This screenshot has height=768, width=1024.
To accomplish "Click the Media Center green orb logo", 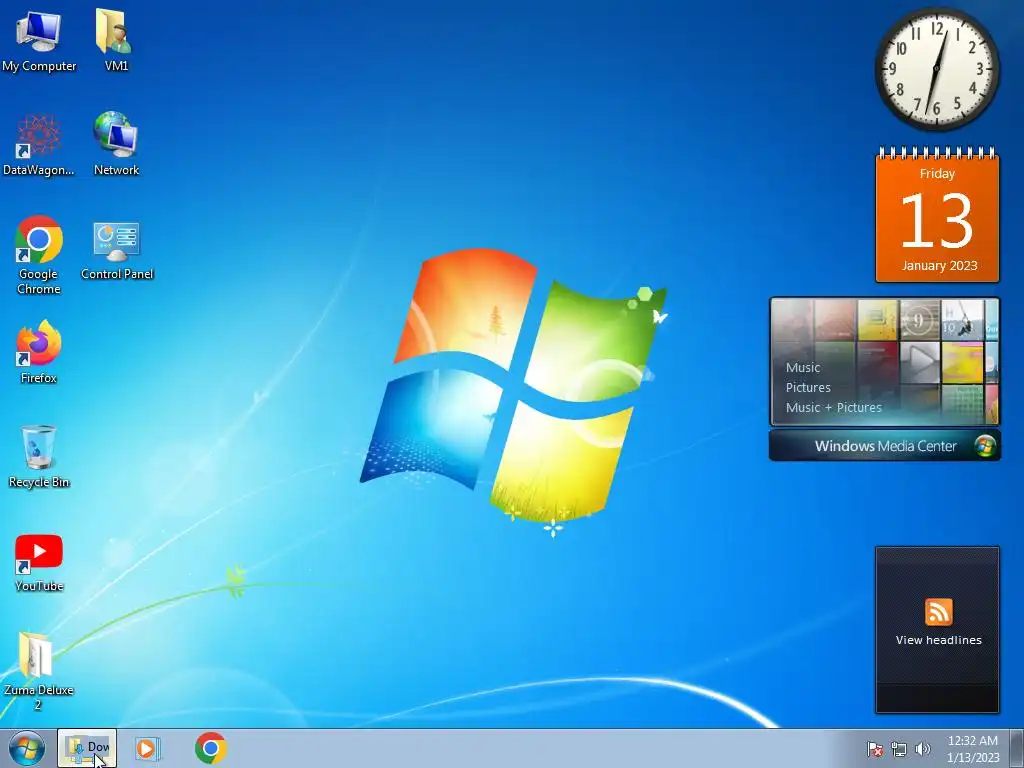I will click(985, 446).
